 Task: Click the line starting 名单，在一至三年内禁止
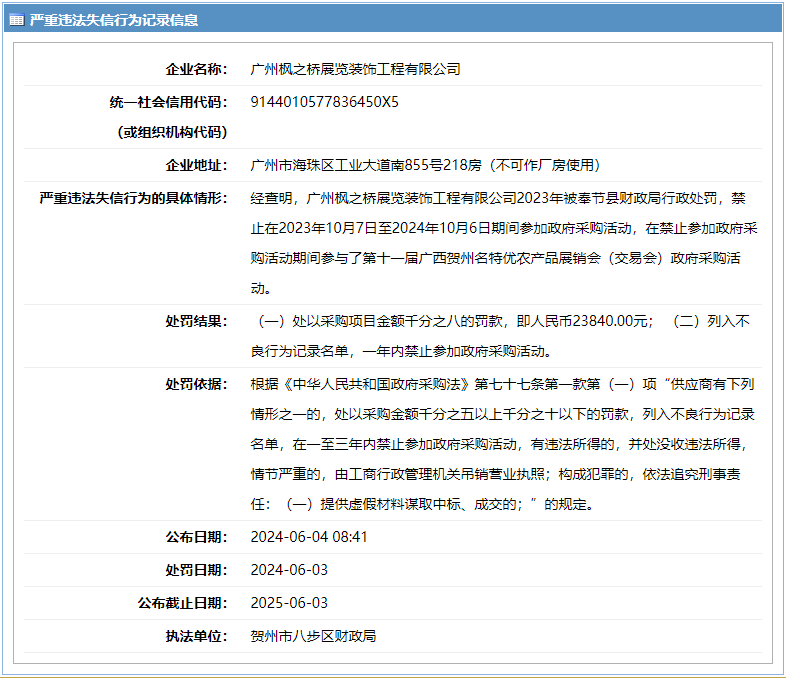click(499, 444)
